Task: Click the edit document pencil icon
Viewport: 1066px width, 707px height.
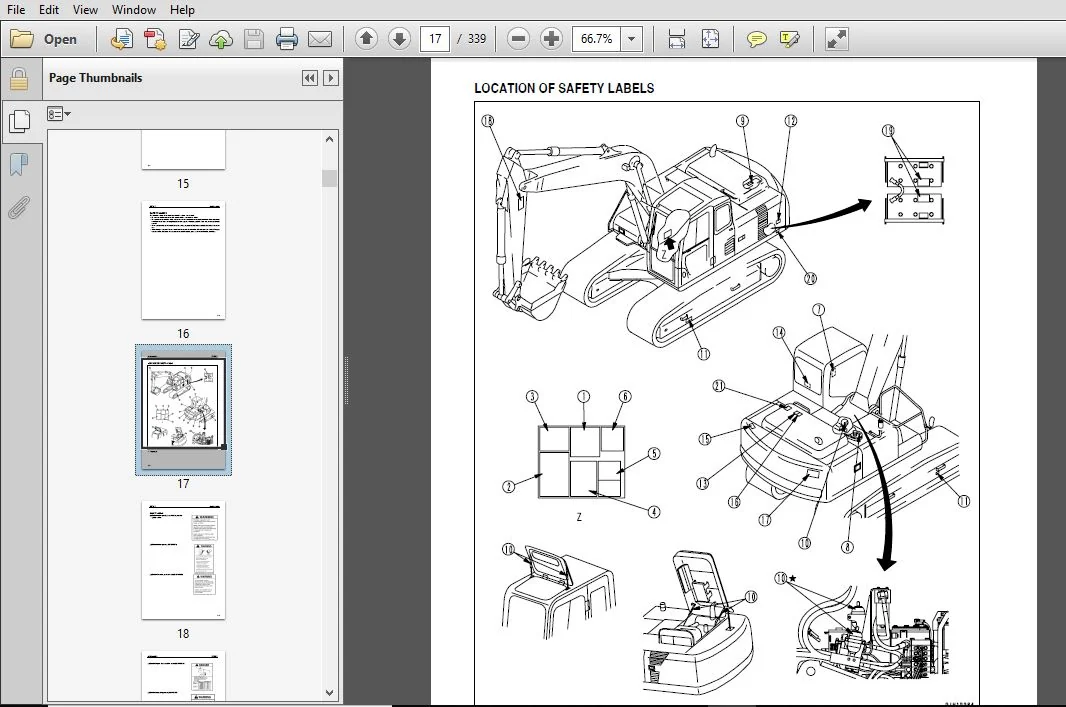Action: click(x=188, y=39)
